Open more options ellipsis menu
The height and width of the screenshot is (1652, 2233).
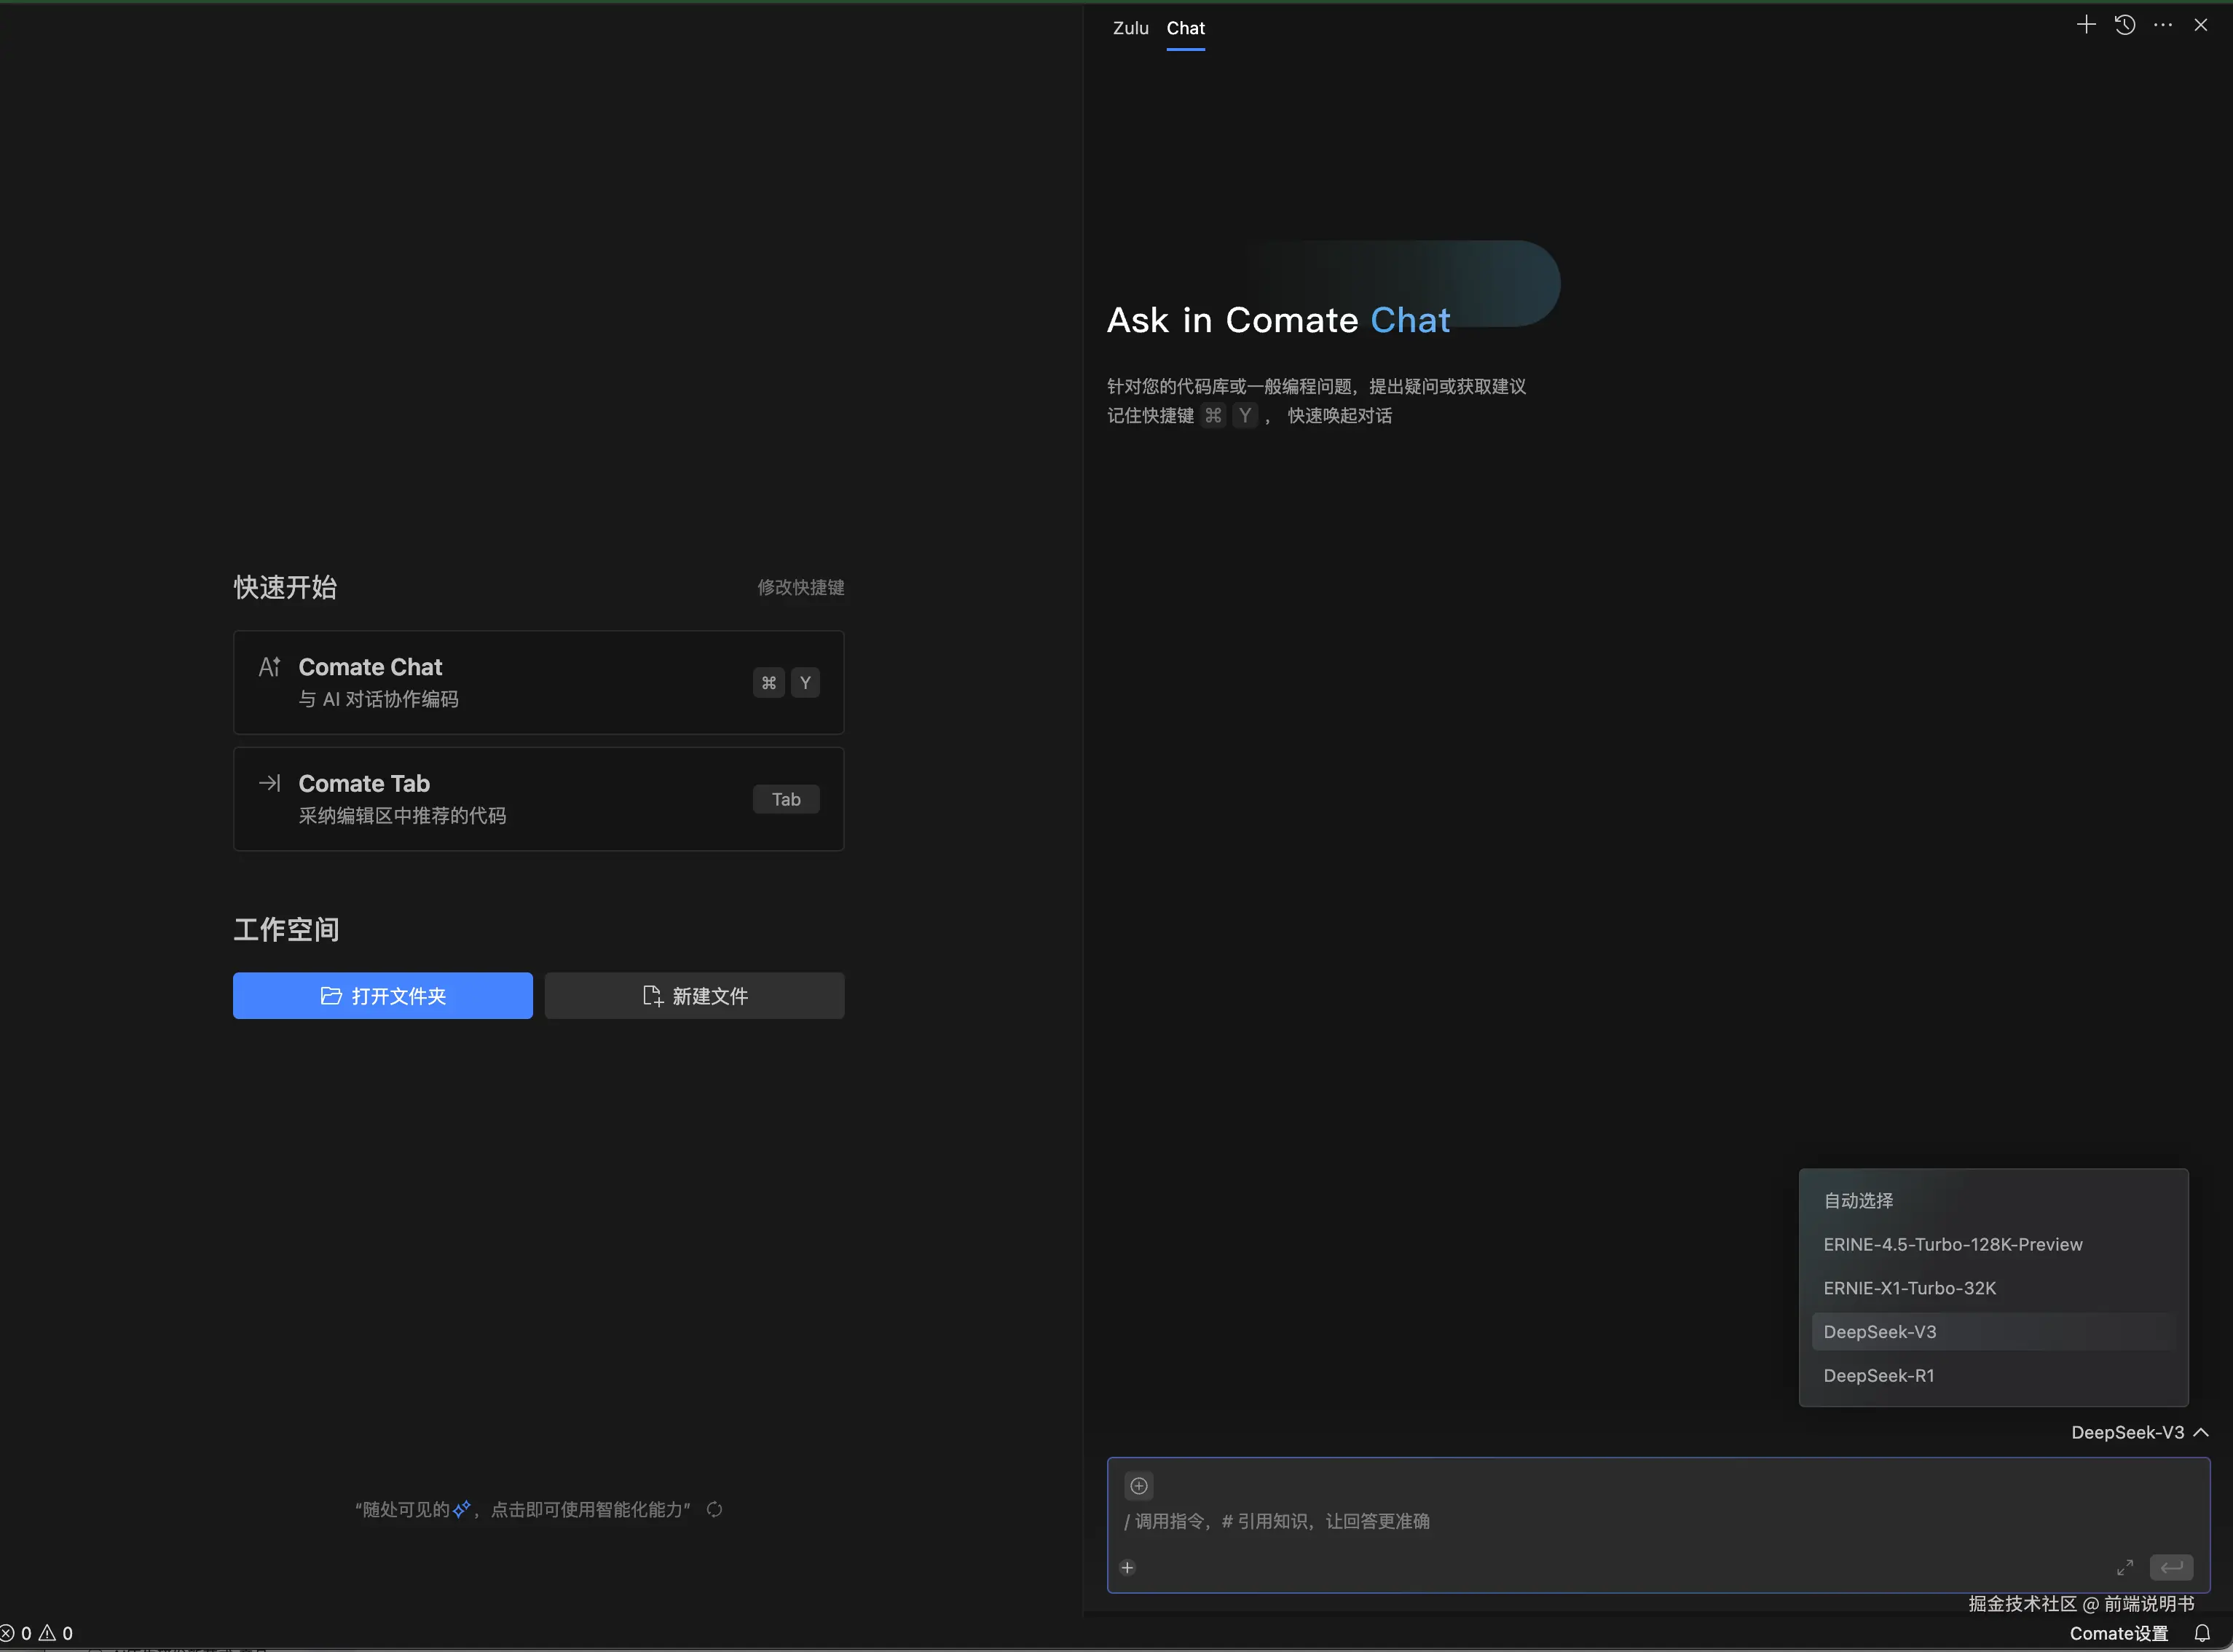pyautogui.click(x=2163, y=25)
